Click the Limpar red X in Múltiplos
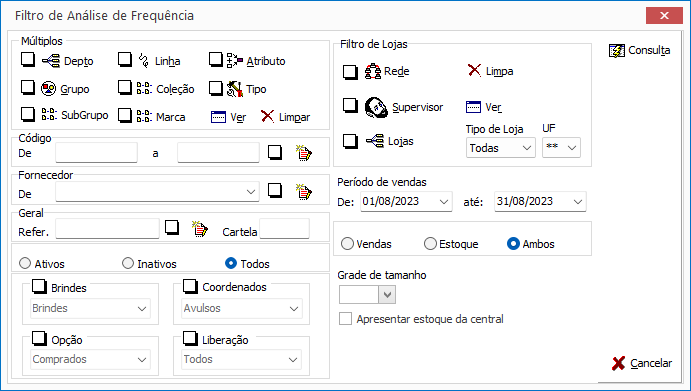691x391 pixels. [x=267, y=116]
